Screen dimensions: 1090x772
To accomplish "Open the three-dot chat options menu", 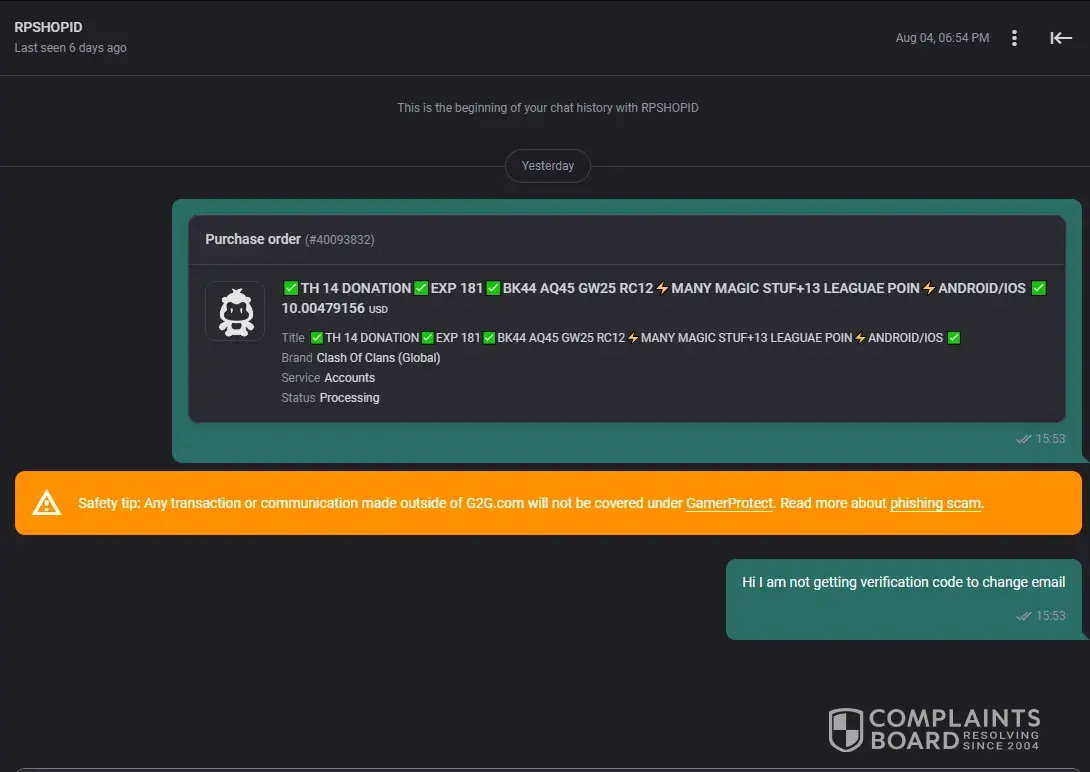I will click(x=1014, y=38).
